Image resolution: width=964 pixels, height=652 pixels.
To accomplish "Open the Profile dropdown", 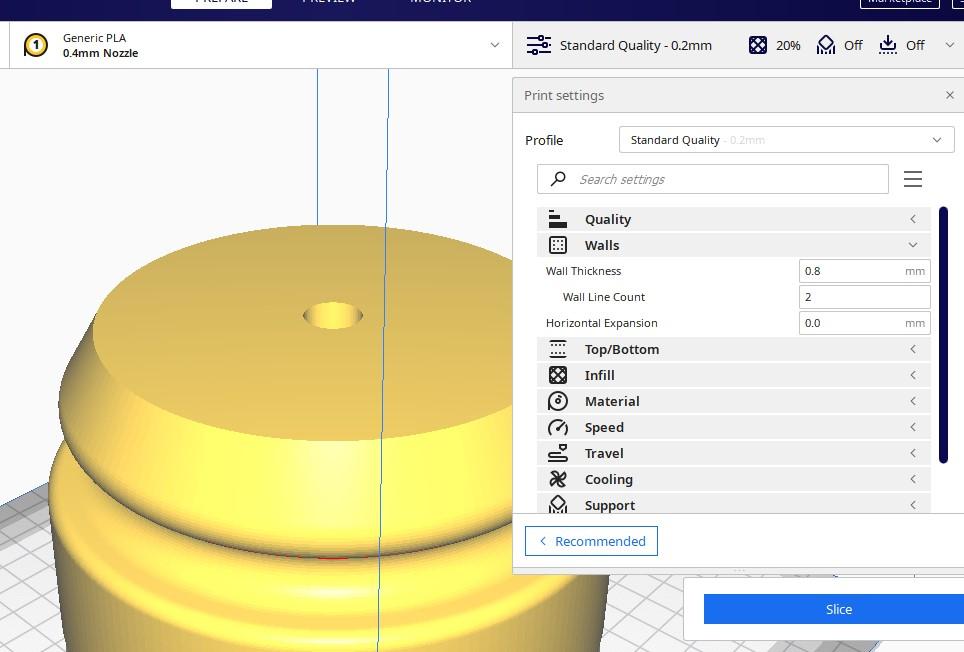I will [786, 140].
